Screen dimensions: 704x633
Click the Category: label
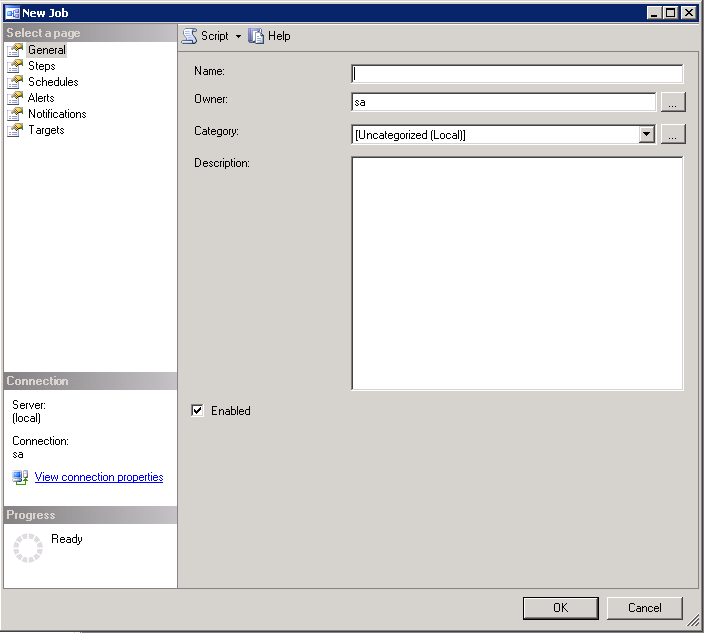[x=216, y=131]
